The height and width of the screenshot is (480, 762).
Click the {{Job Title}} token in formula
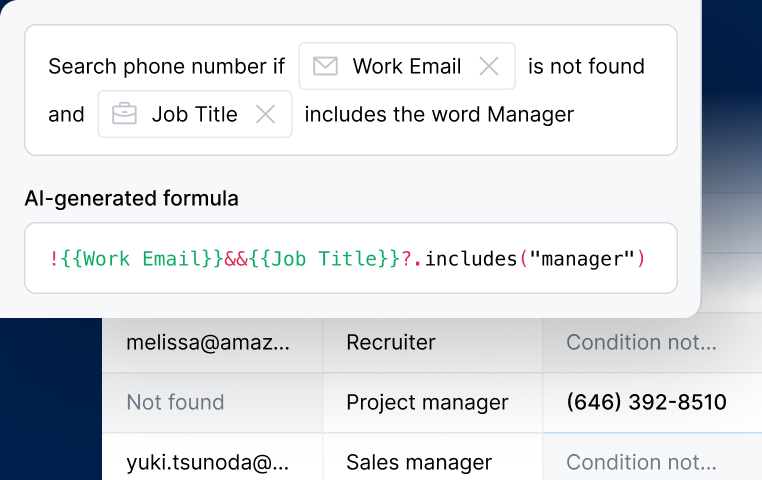coord(325,259)
